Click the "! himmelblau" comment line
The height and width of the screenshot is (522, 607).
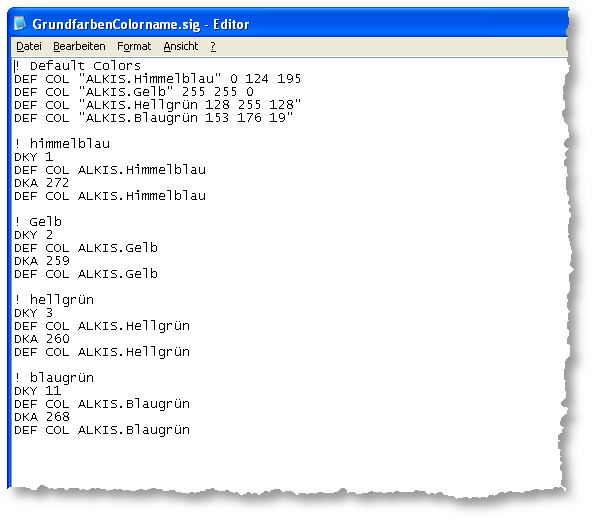(62, 144)
